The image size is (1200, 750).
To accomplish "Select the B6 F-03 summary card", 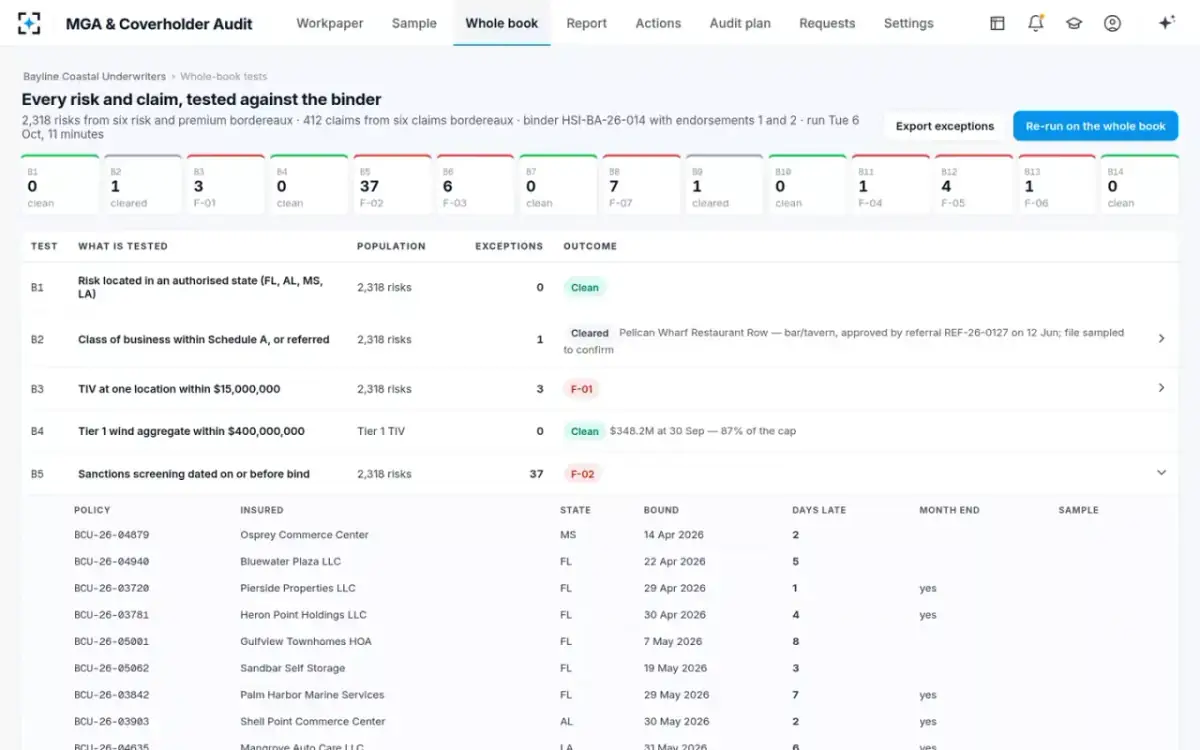I will pos(475,185).
